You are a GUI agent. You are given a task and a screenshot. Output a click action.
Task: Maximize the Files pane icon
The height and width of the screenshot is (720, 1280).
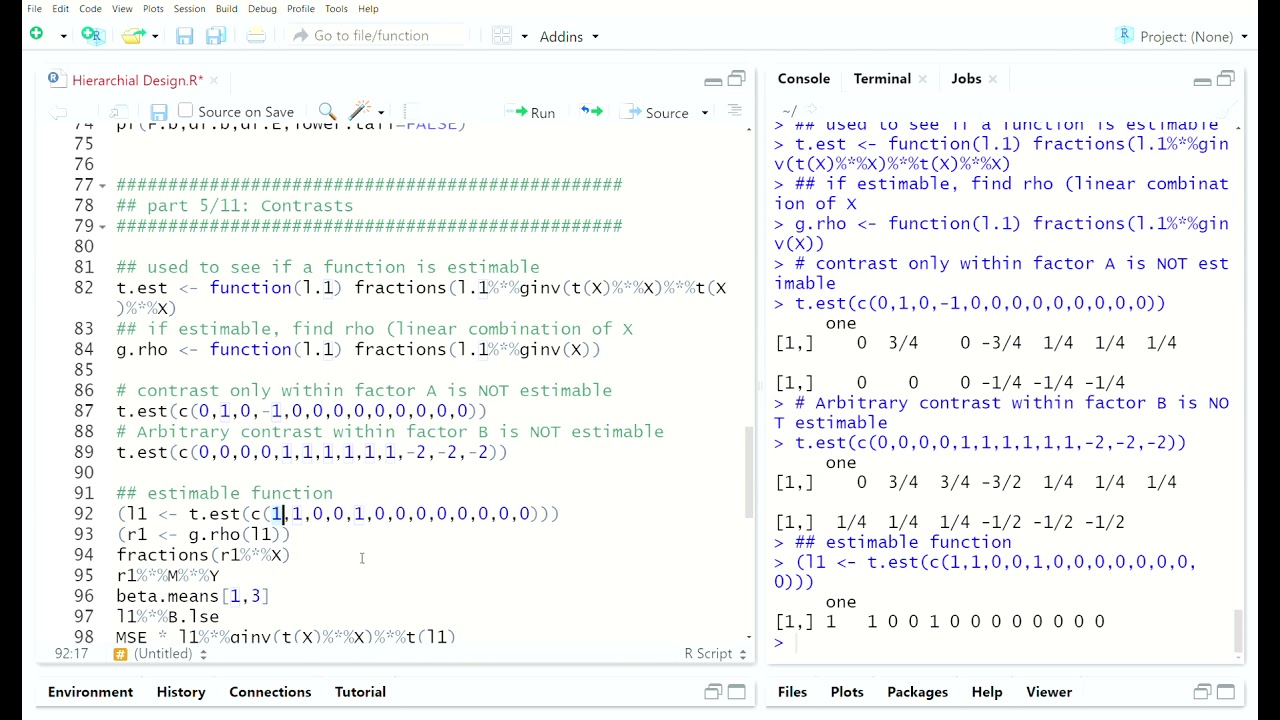coord(1226,692)
